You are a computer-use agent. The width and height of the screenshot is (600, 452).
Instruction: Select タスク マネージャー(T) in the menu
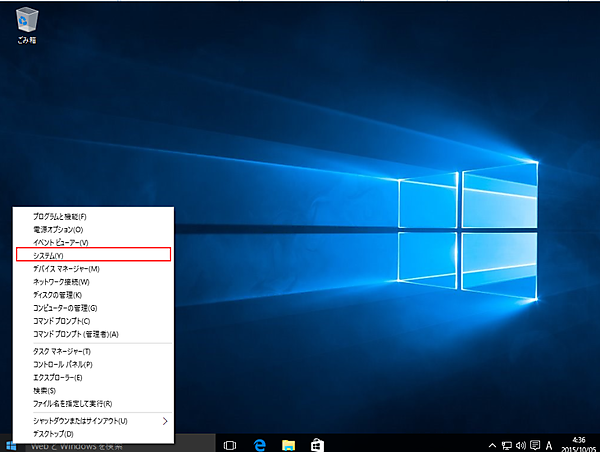pos(93,351)
